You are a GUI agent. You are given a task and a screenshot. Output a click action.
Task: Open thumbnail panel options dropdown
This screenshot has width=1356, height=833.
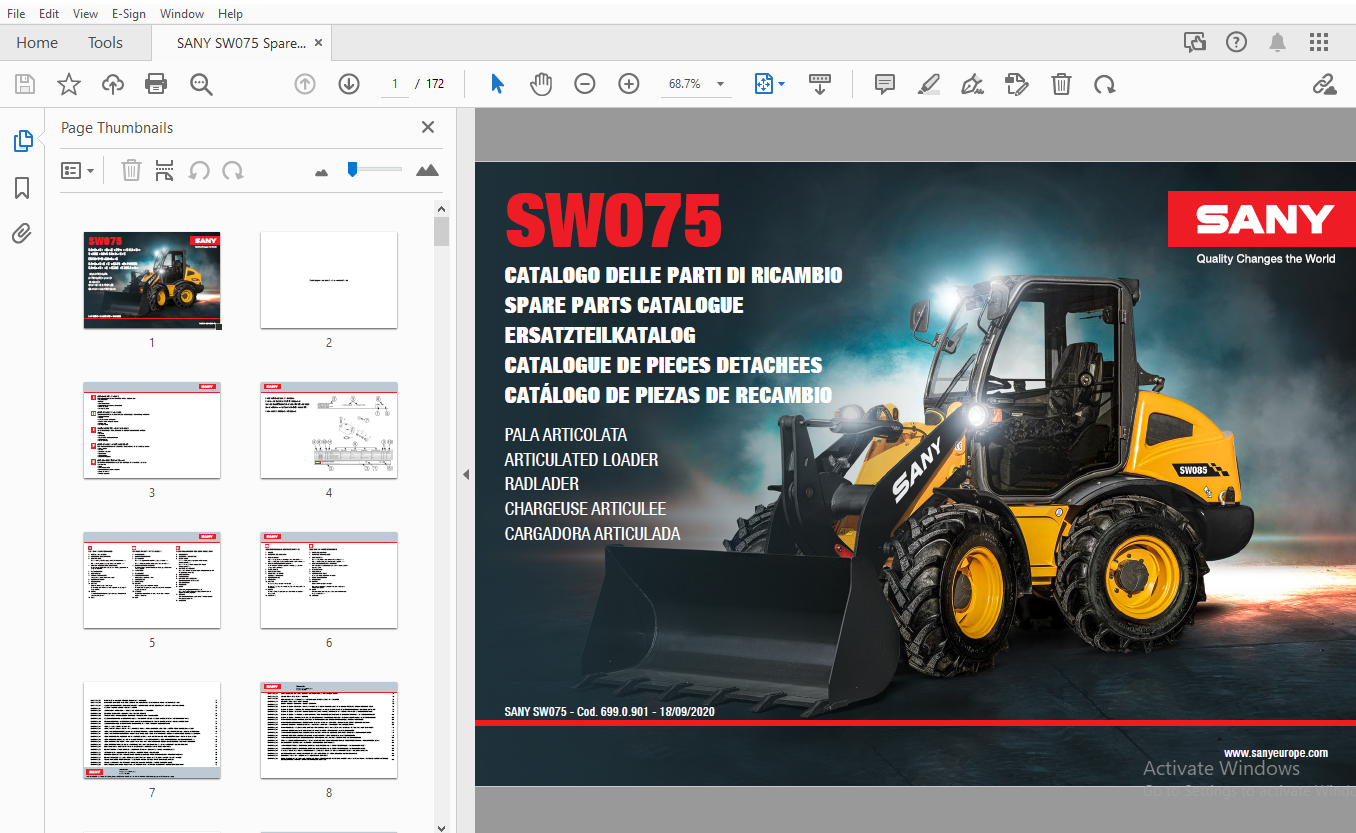pyautogui.click(x=77, y=170)
